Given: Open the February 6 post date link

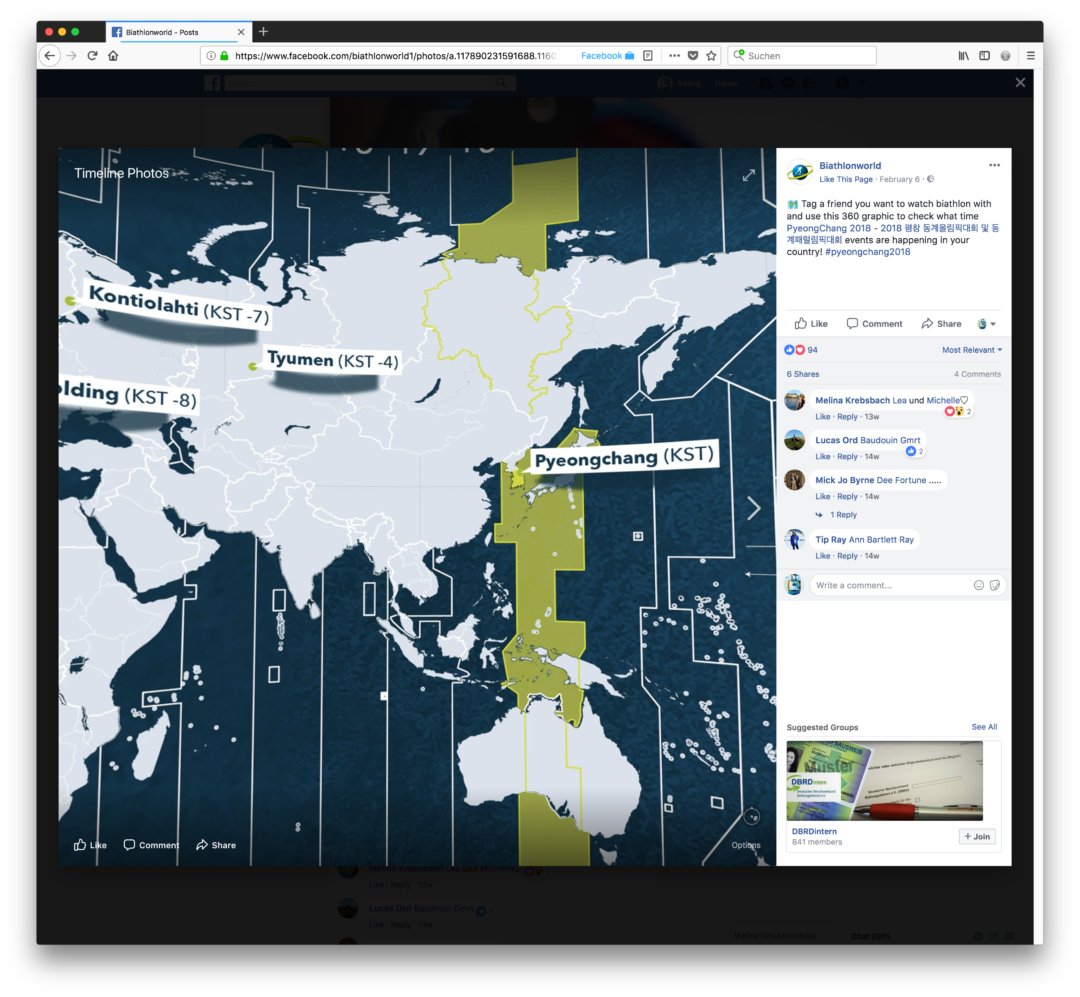Looking at the screenshot, I should tap(899, 179).
